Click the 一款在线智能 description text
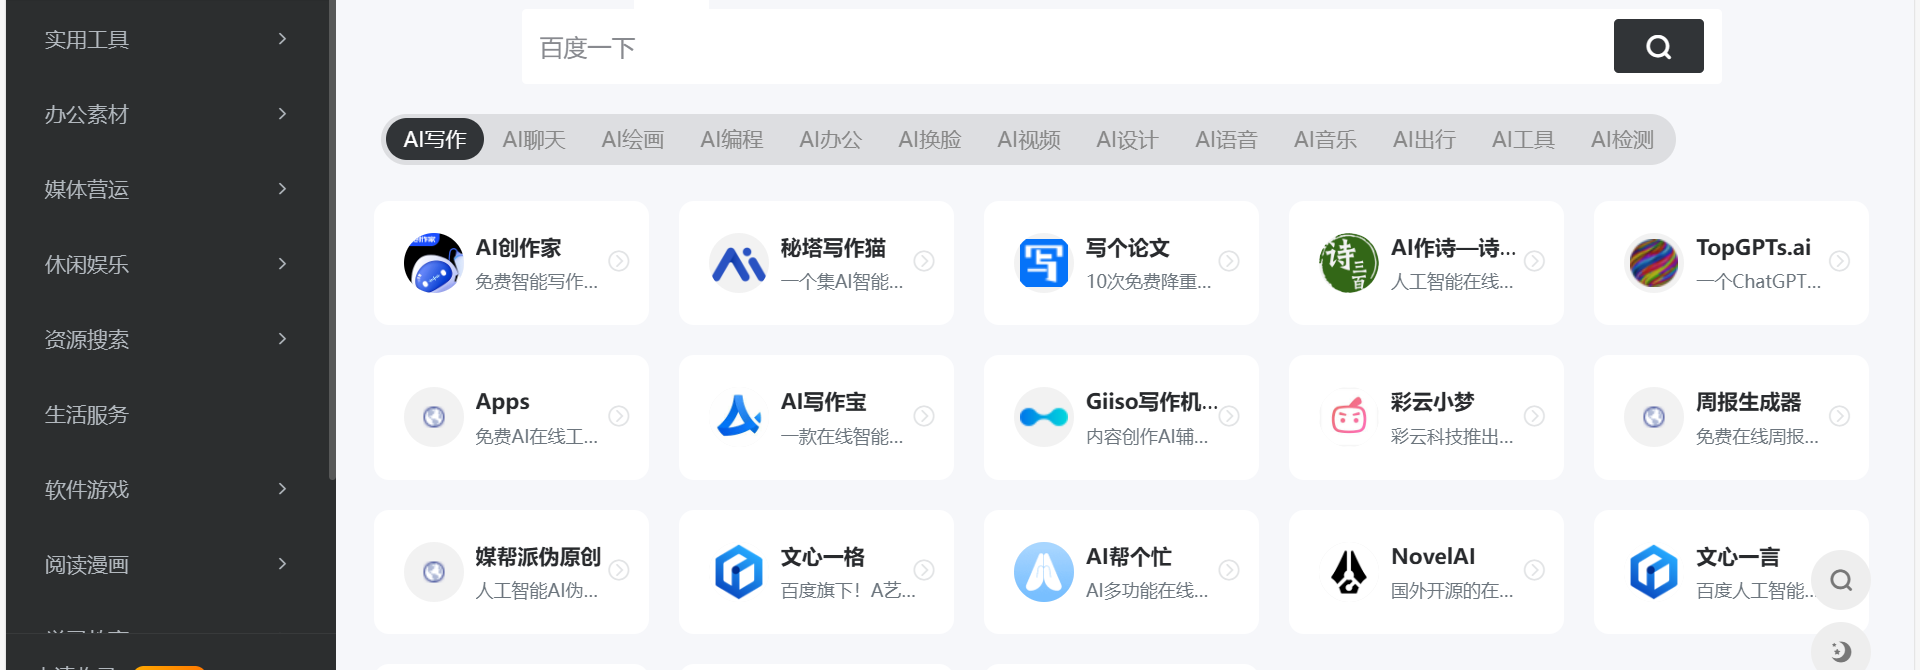 tap(842, 436)
